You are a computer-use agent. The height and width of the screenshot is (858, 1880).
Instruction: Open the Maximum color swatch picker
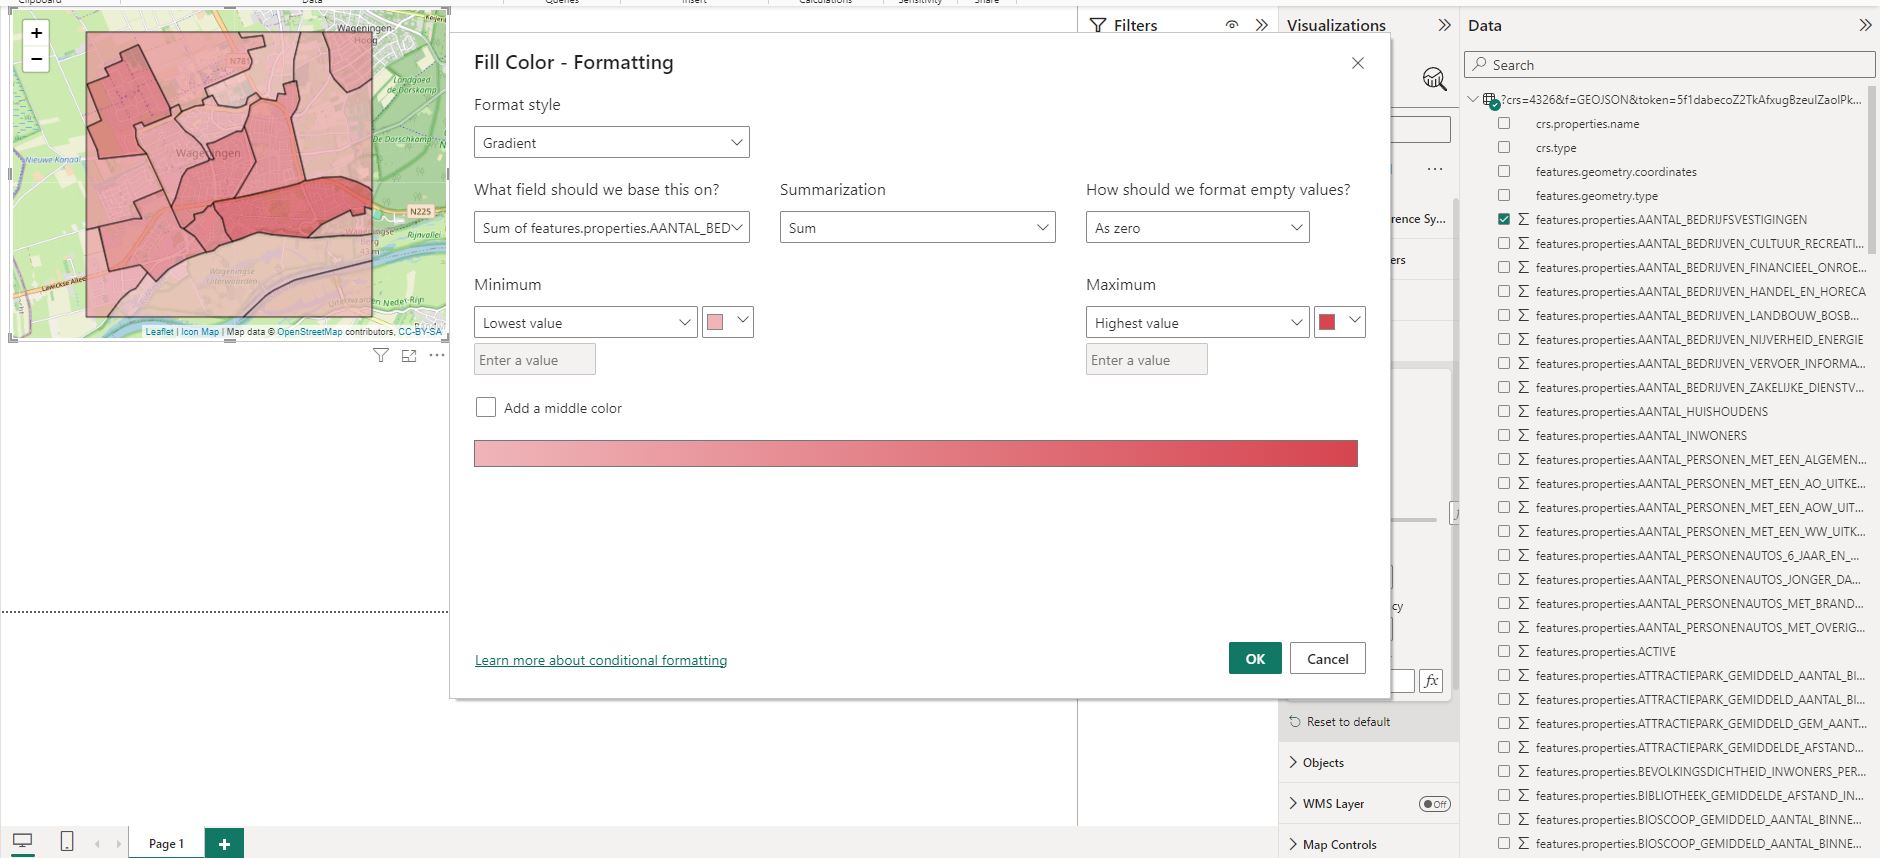tap(1339, 322)
